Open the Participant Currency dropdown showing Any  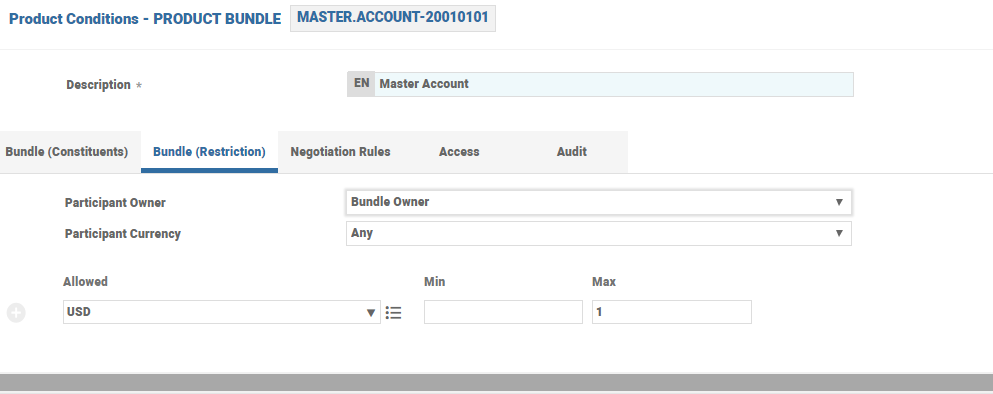tap(598, 233)
